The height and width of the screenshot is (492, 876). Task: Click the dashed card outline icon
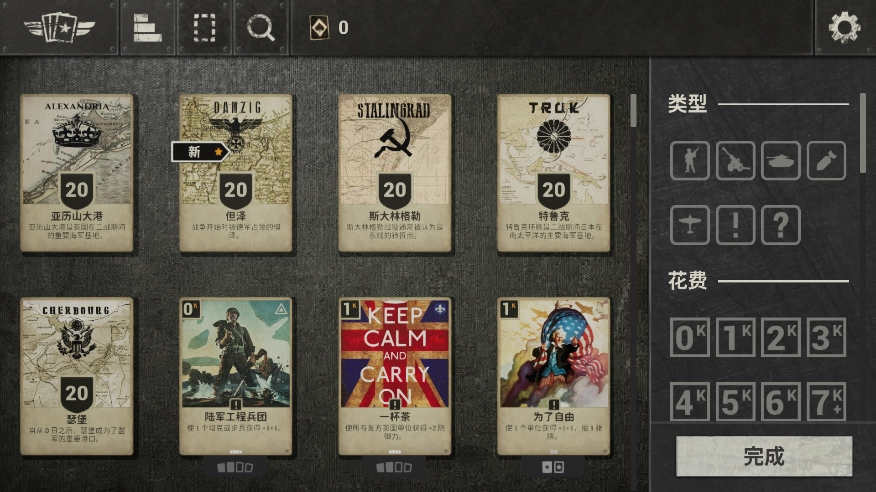204,27
